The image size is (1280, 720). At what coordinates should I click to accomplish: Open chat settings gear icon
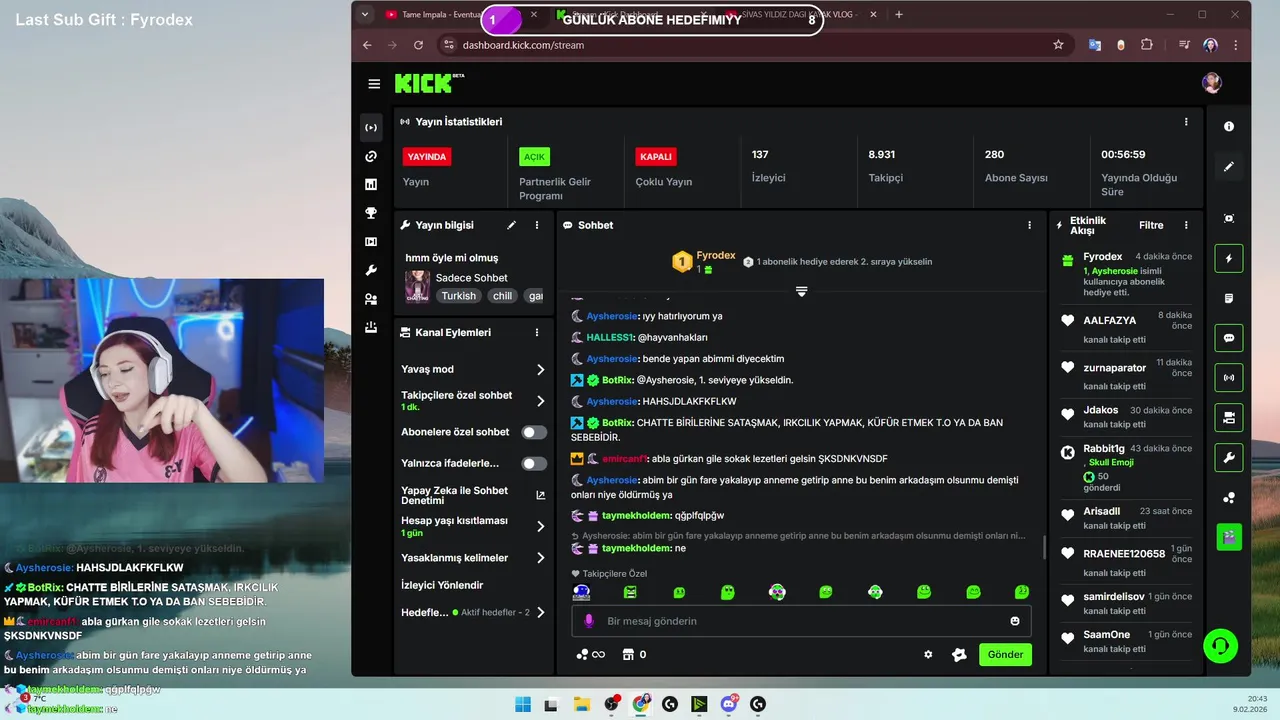click(x=928, y=654)
